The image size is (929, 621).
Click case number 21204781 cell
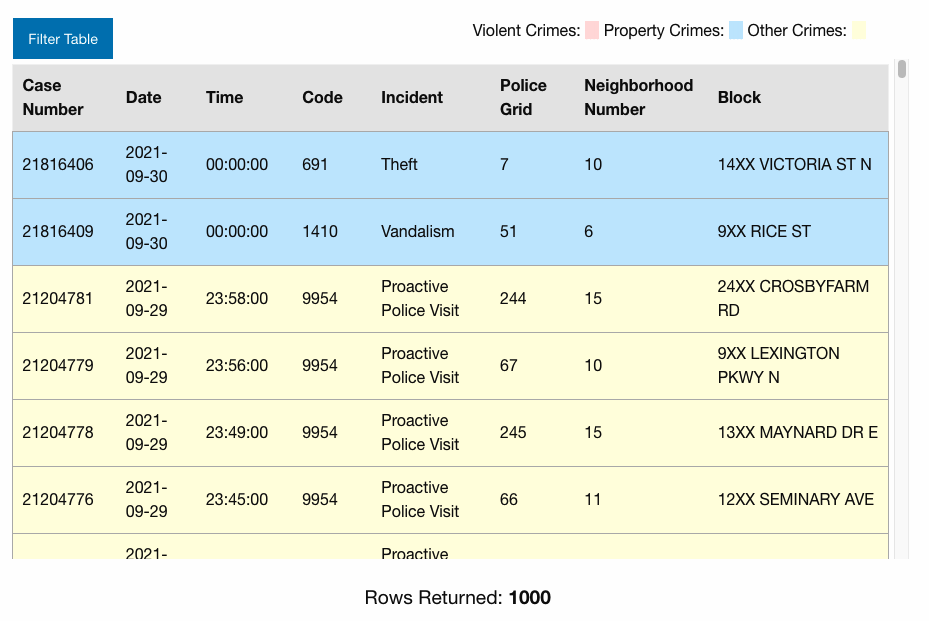coord(58,299)
